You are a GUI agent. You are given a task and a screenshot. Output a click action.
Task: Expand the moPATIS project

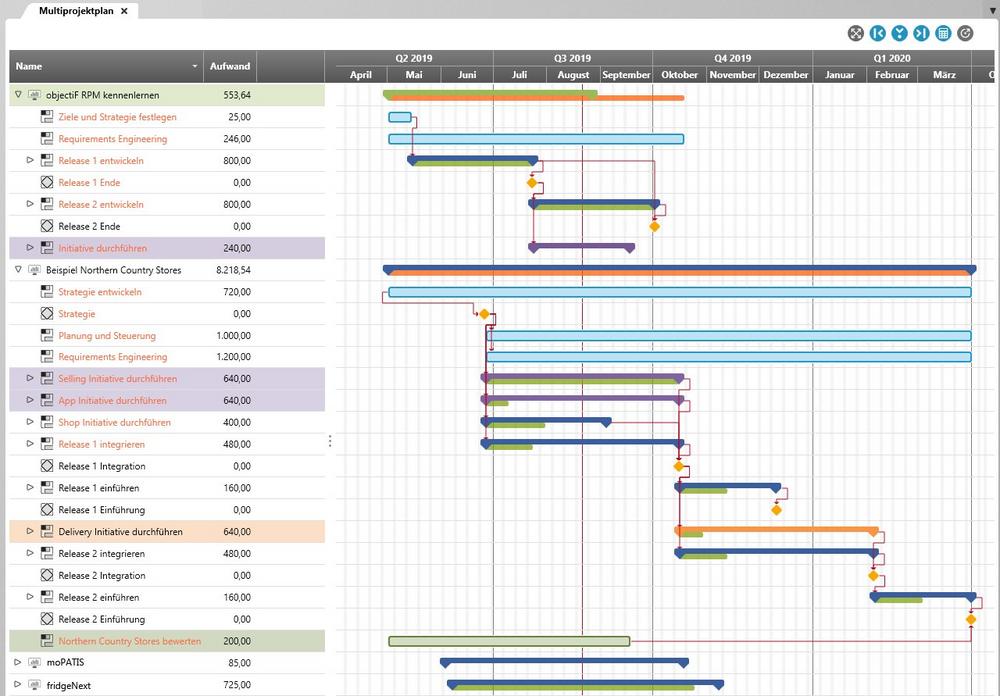point(18,662)
